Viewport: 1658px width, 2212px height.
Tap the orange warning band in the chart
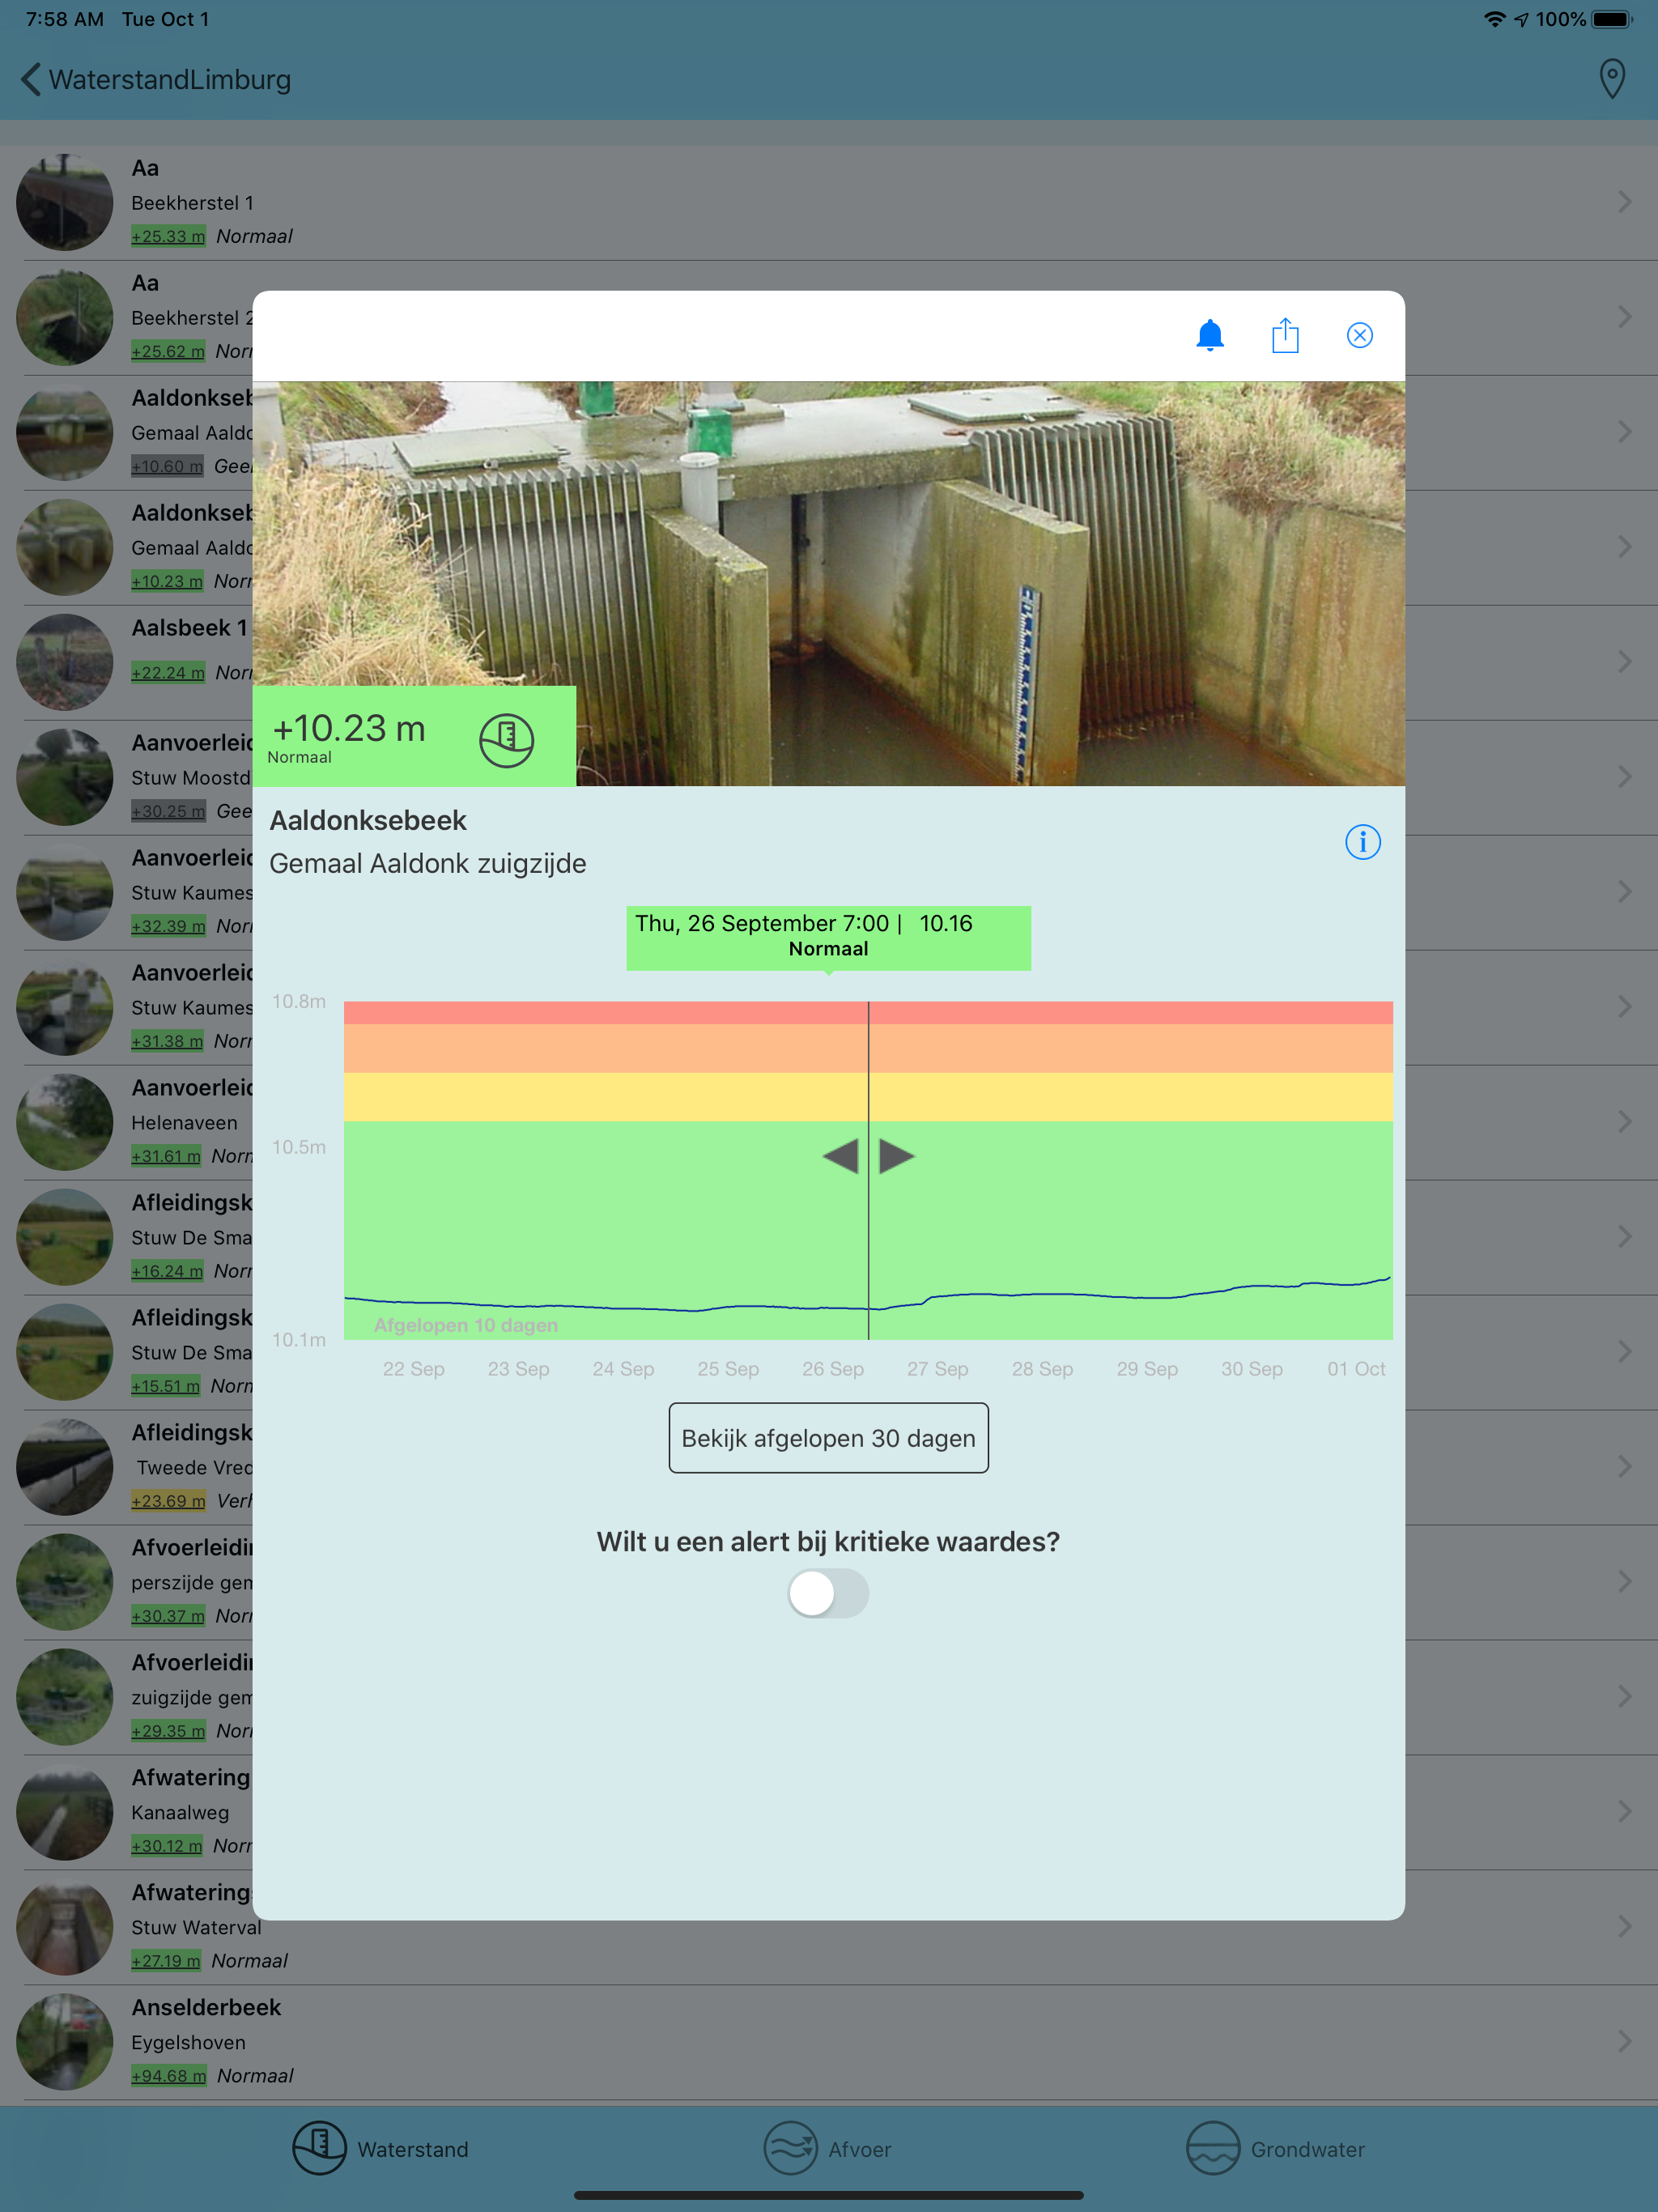coord(868,1048)
